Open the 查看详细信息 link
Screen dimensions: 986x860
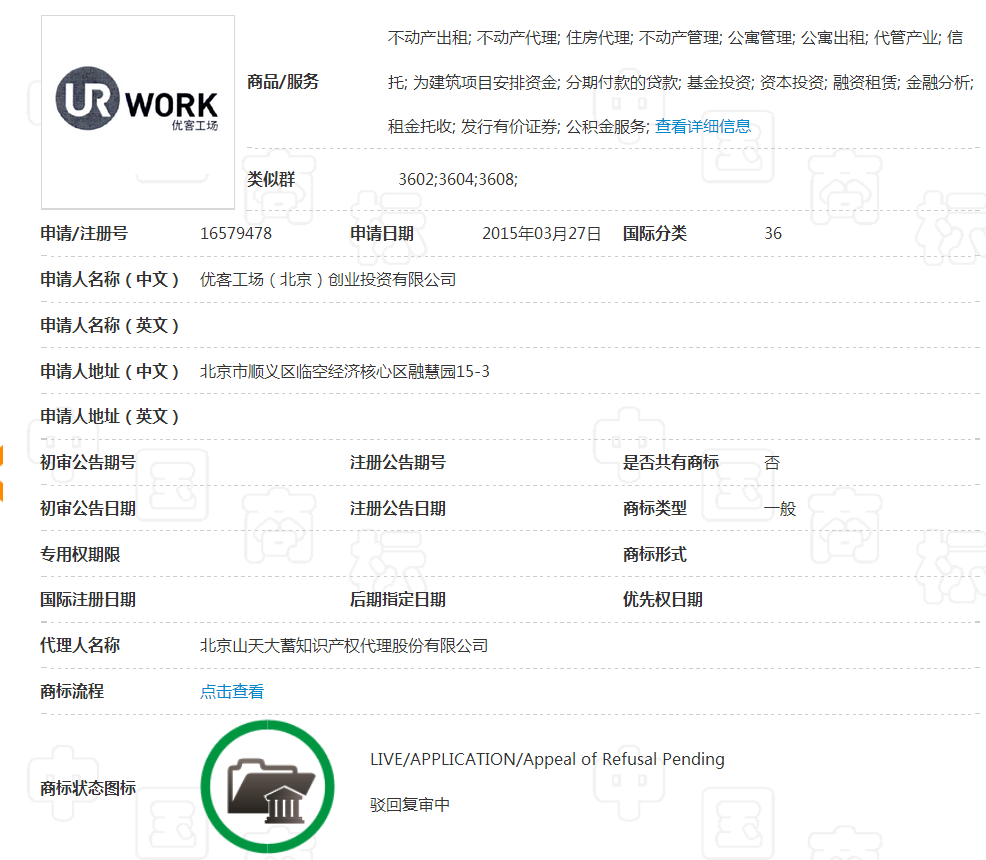click(x=703, y=126)
